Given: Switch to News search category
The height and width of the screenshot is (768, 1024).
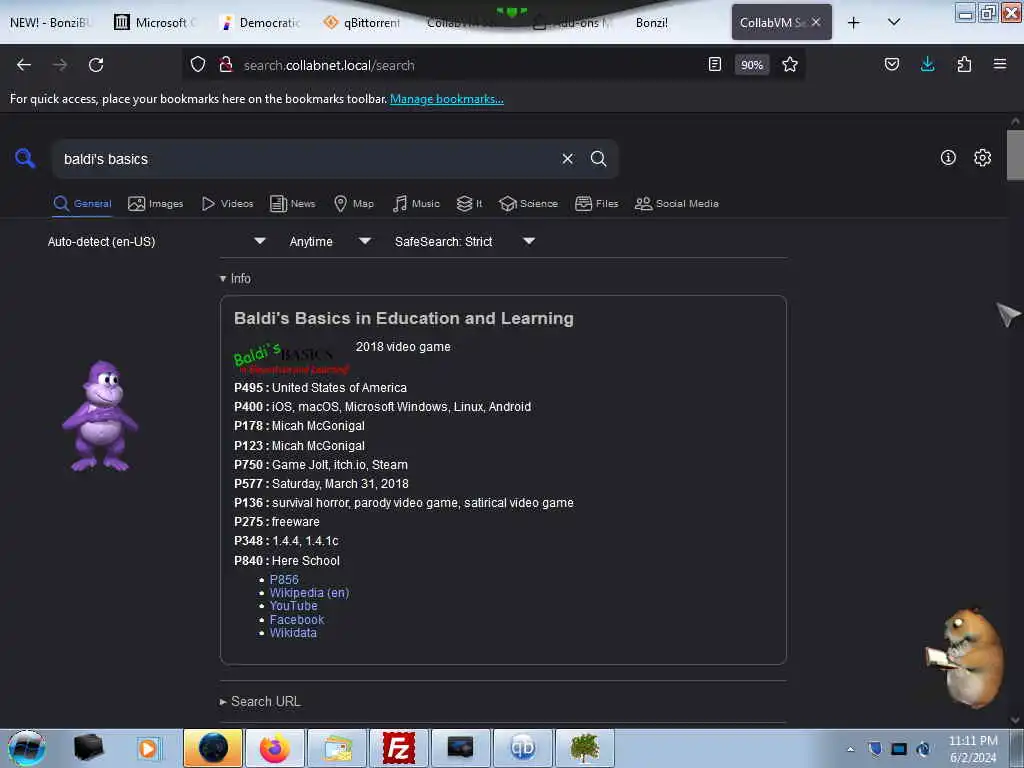Looking at the screenshot, I should coord(293,204).
